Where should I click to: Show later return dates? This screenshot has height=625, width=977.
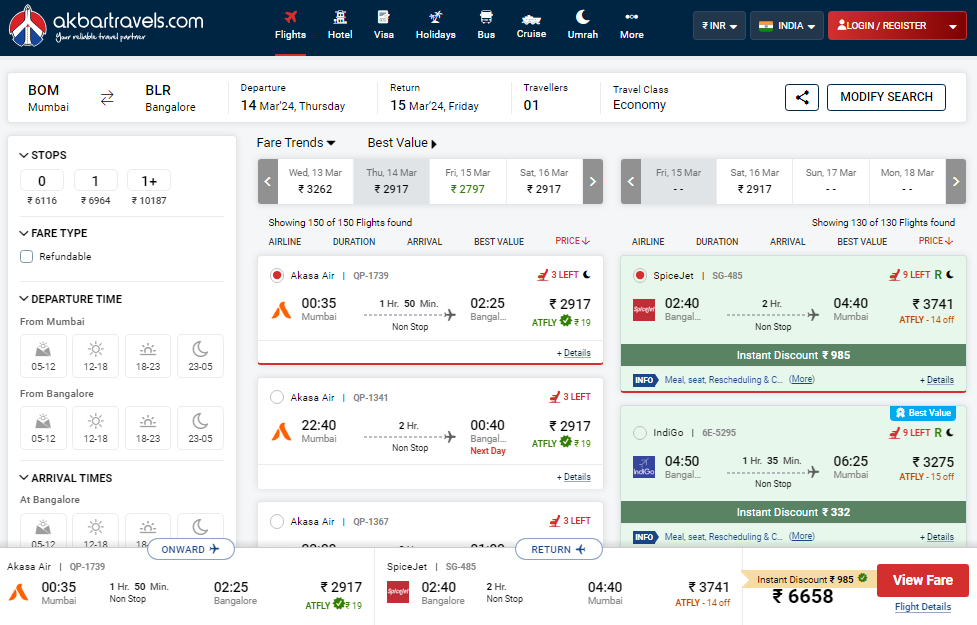pos(956,181)
